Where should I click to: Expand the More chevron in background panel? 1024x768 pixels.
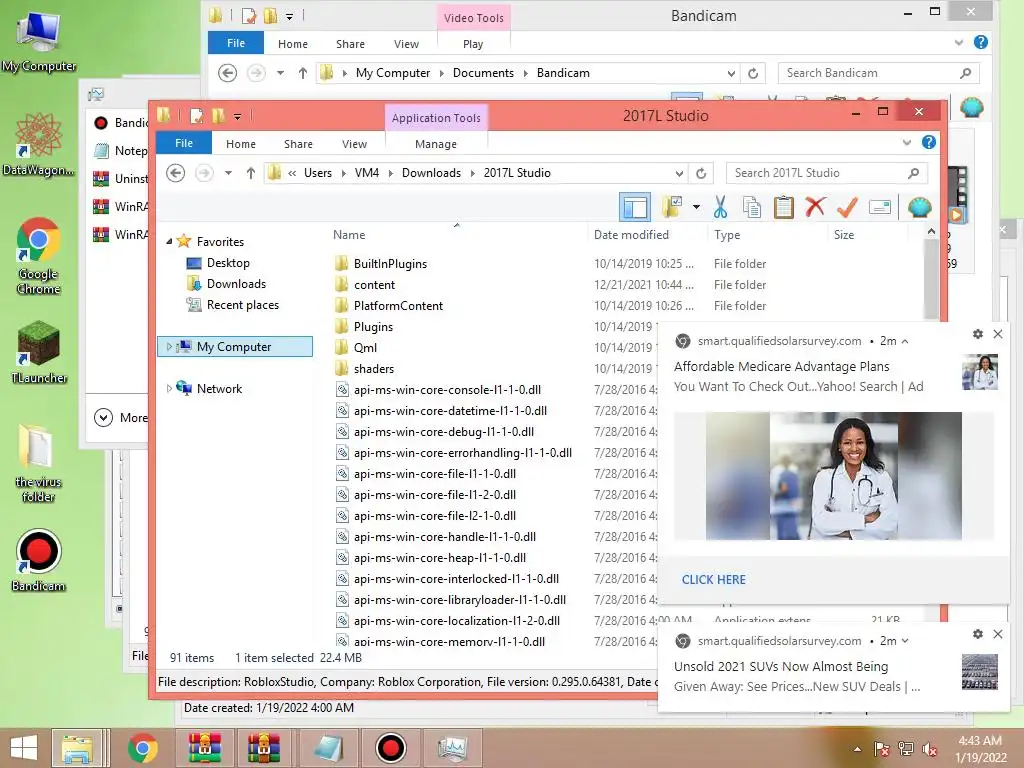(103, 417)
